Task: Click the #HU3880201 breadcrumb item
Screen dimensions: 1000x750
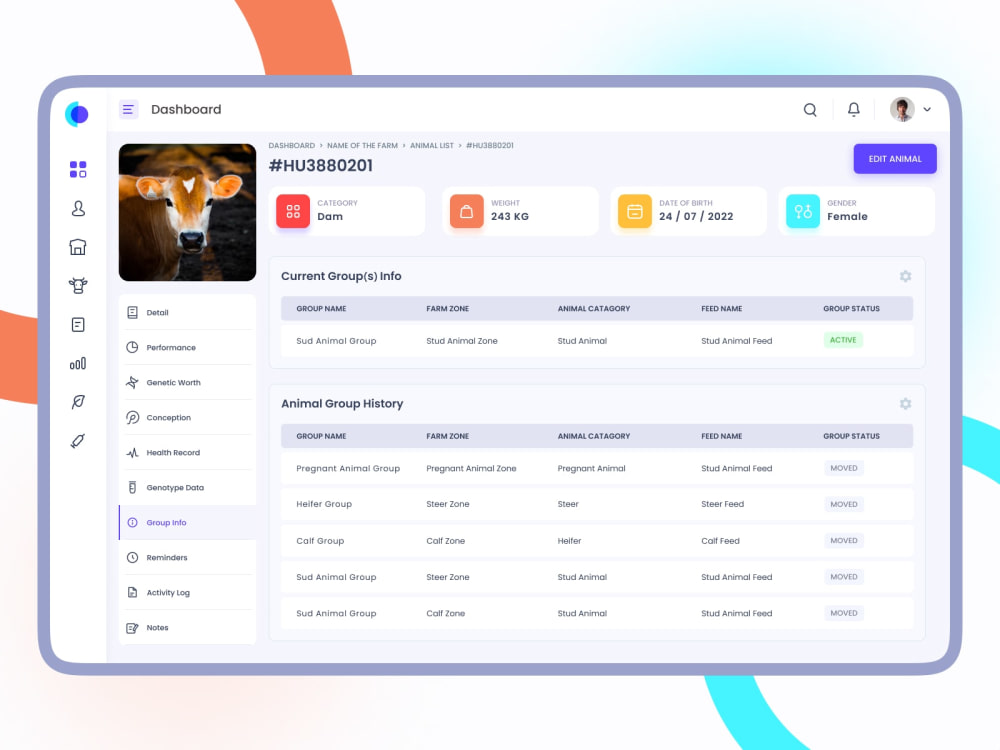Action: pyautogui.click(x=490, y=145)
